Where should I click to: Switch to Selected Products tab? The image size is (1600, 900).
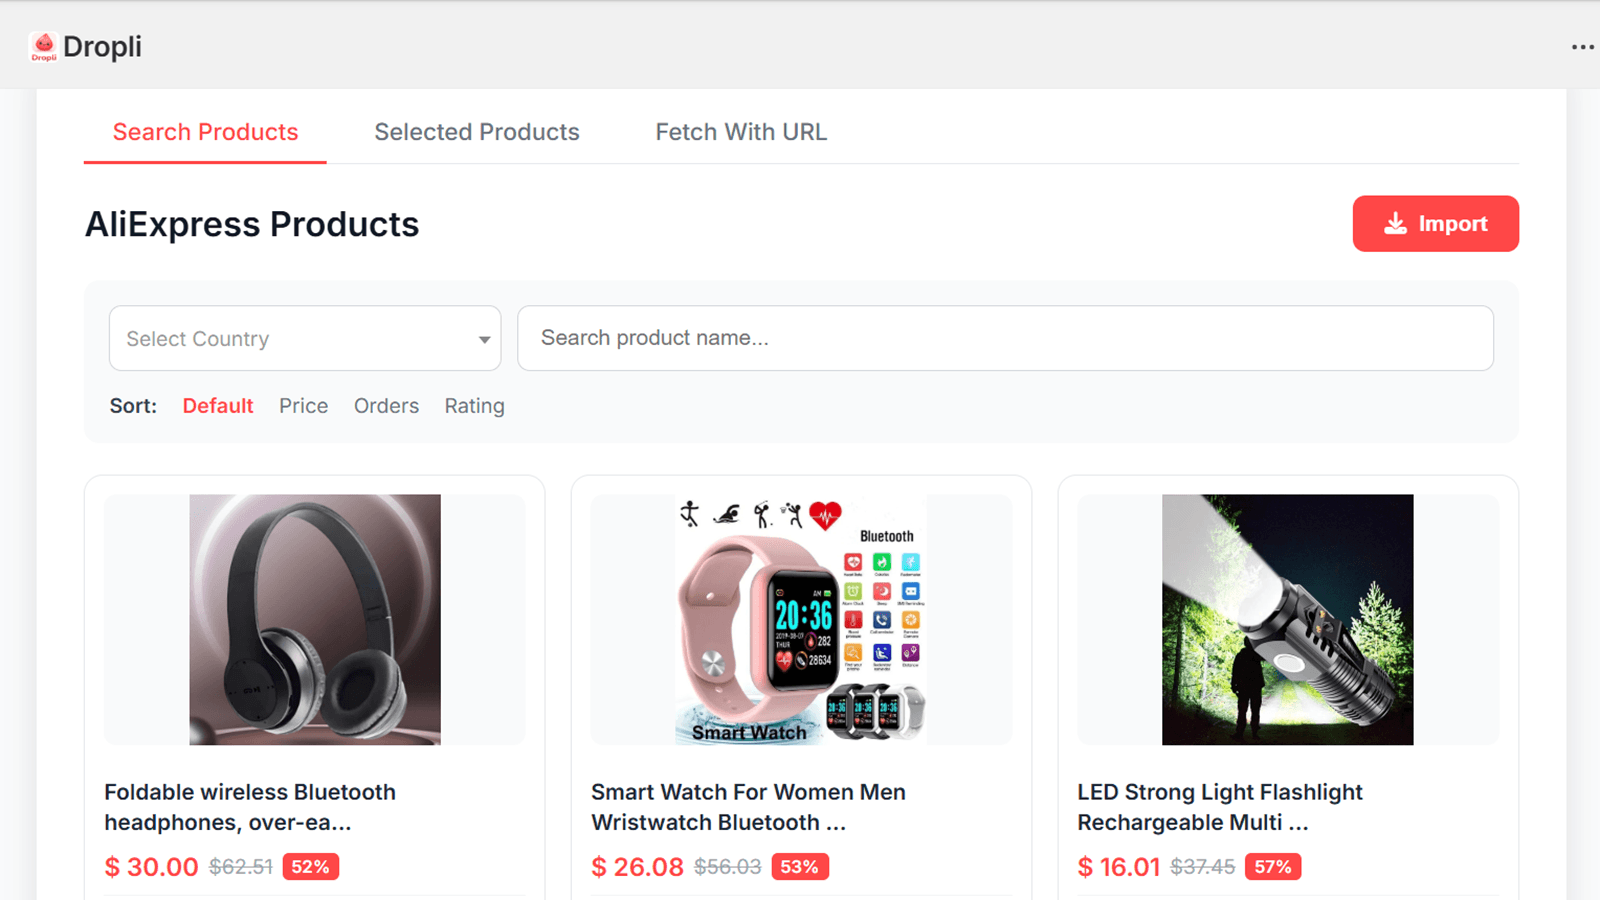tap(477, 132)
